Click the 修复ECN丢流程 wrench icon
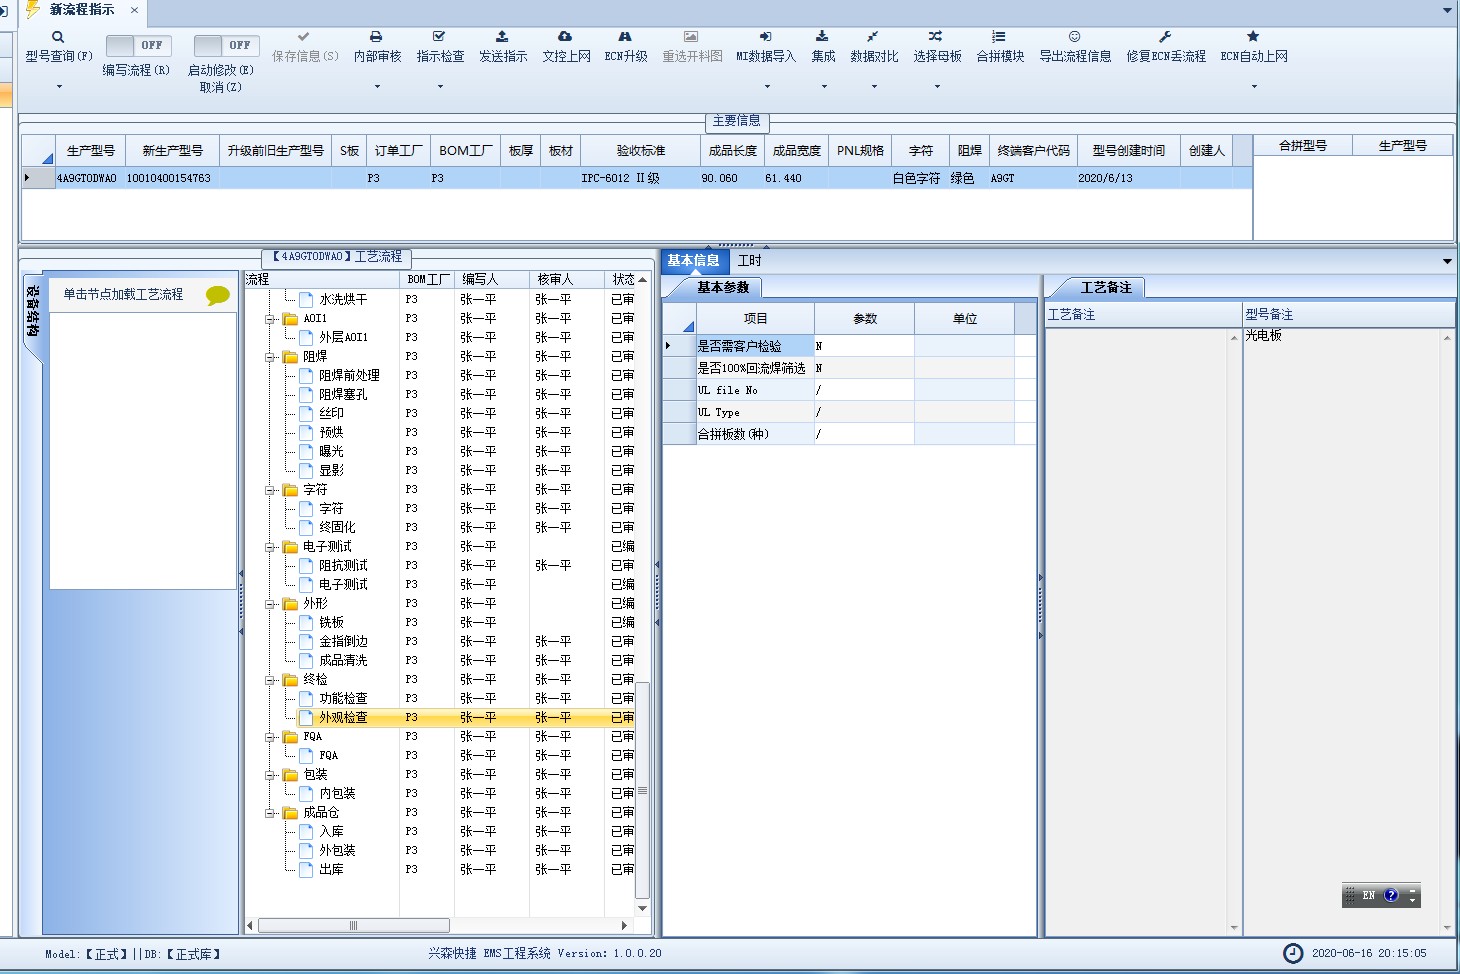Viewport: 1460px width, 974px height. [x=1165, y=37]
